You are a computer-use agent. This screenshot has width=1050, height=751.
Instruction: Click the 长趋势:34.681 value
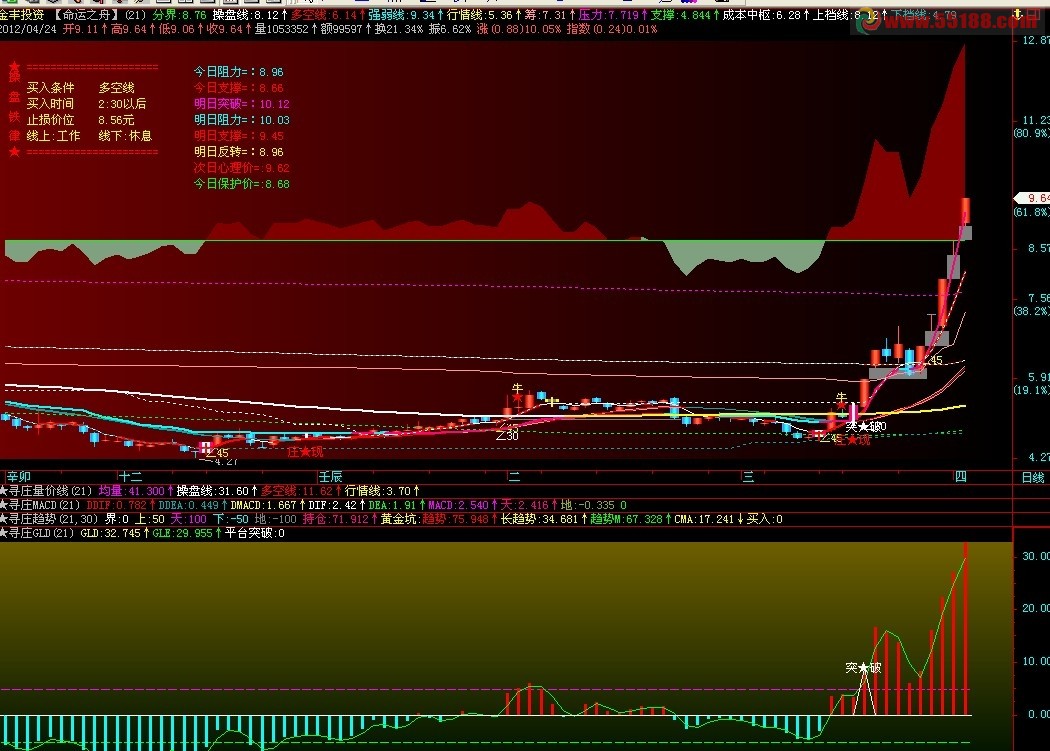click(543, 519)
